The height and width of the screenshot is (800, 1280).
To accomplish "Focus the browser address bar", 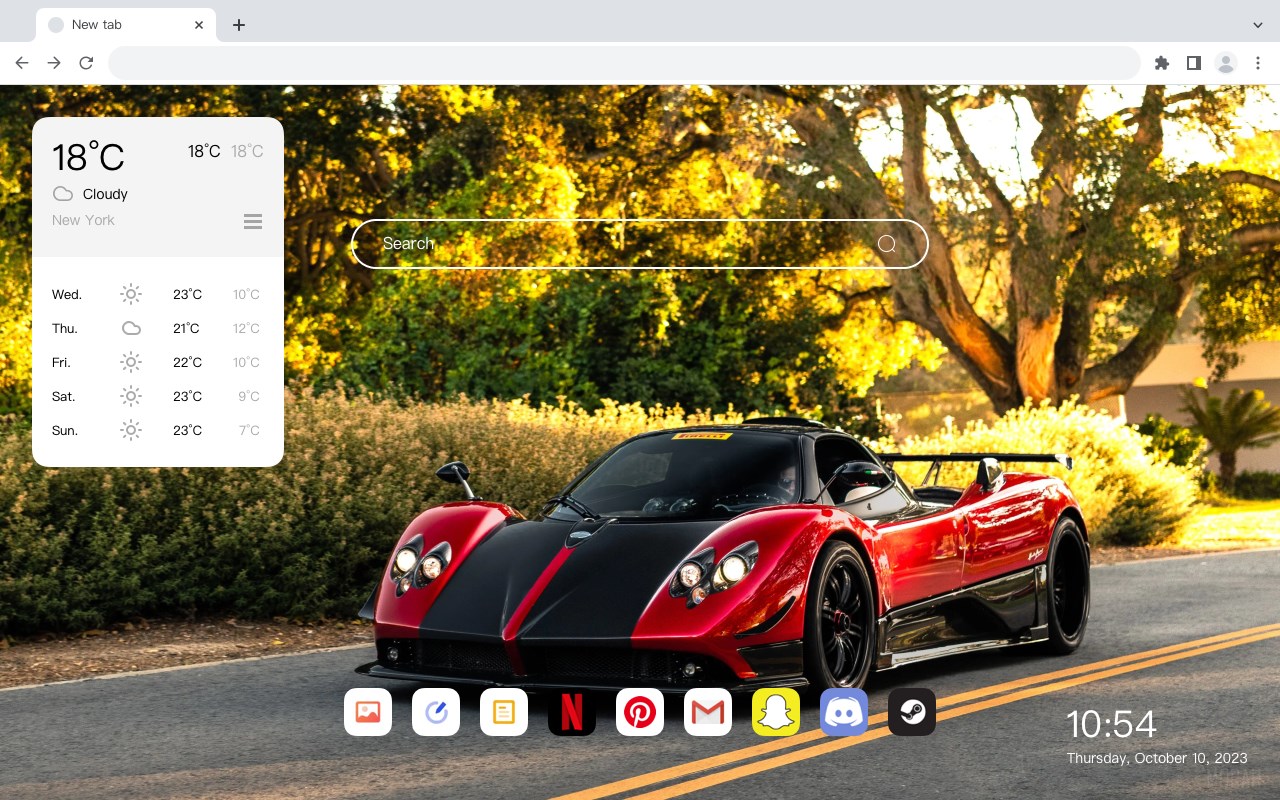I will (x=624, y=63).
